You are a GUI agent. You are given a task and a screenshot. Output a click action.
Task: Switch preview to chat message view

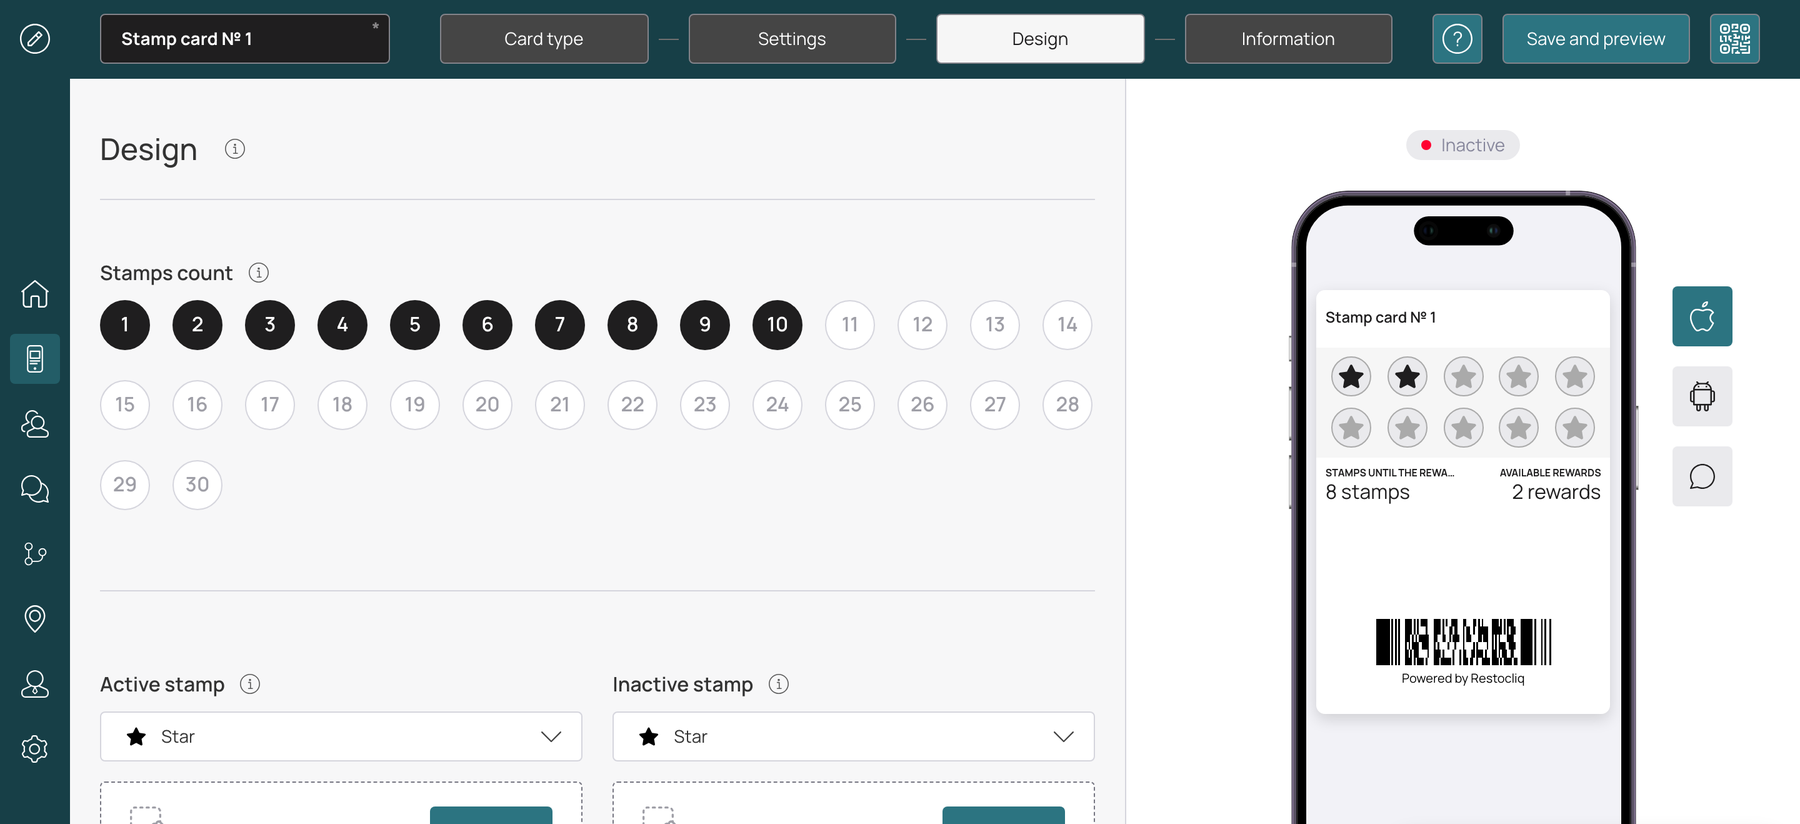click(x=1702, y=477)
